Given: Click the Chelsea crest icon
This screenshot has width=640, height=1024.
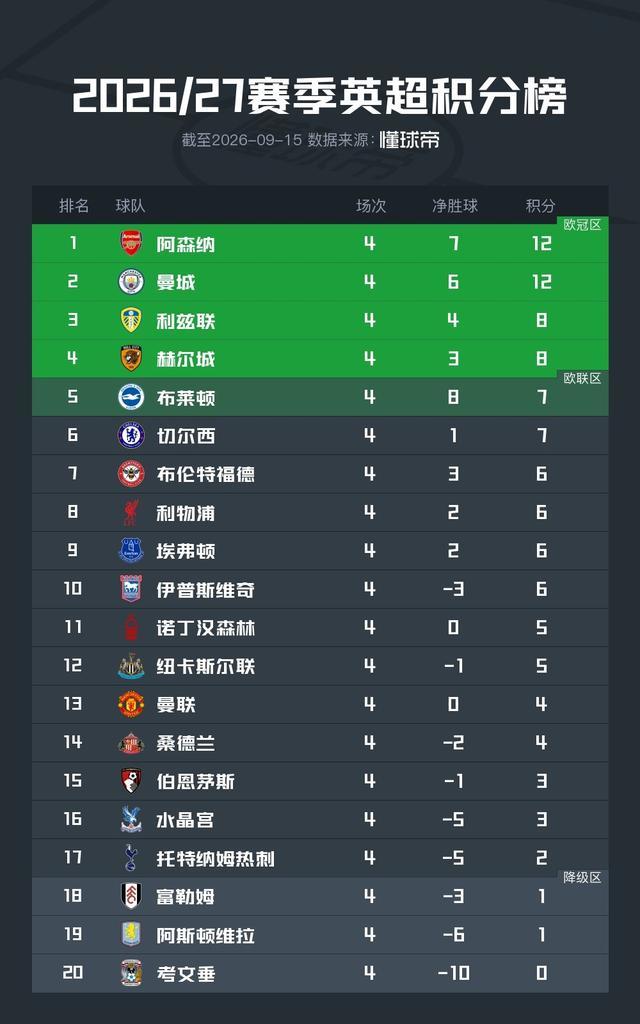Looking at the screenshot, I should [131, 436].
